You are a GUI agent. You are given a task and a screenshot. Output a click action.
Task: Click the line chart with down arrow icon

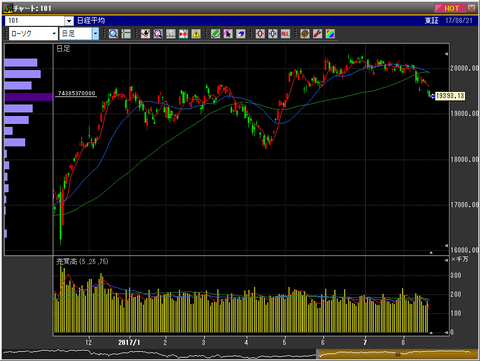(x=145, y=34)
